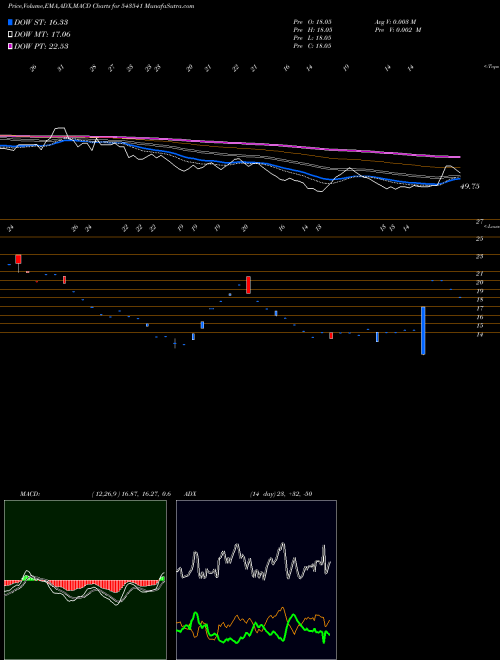
Task: Click the 'Pre V: 0.002 M' volume text
Action: [400, 30]
